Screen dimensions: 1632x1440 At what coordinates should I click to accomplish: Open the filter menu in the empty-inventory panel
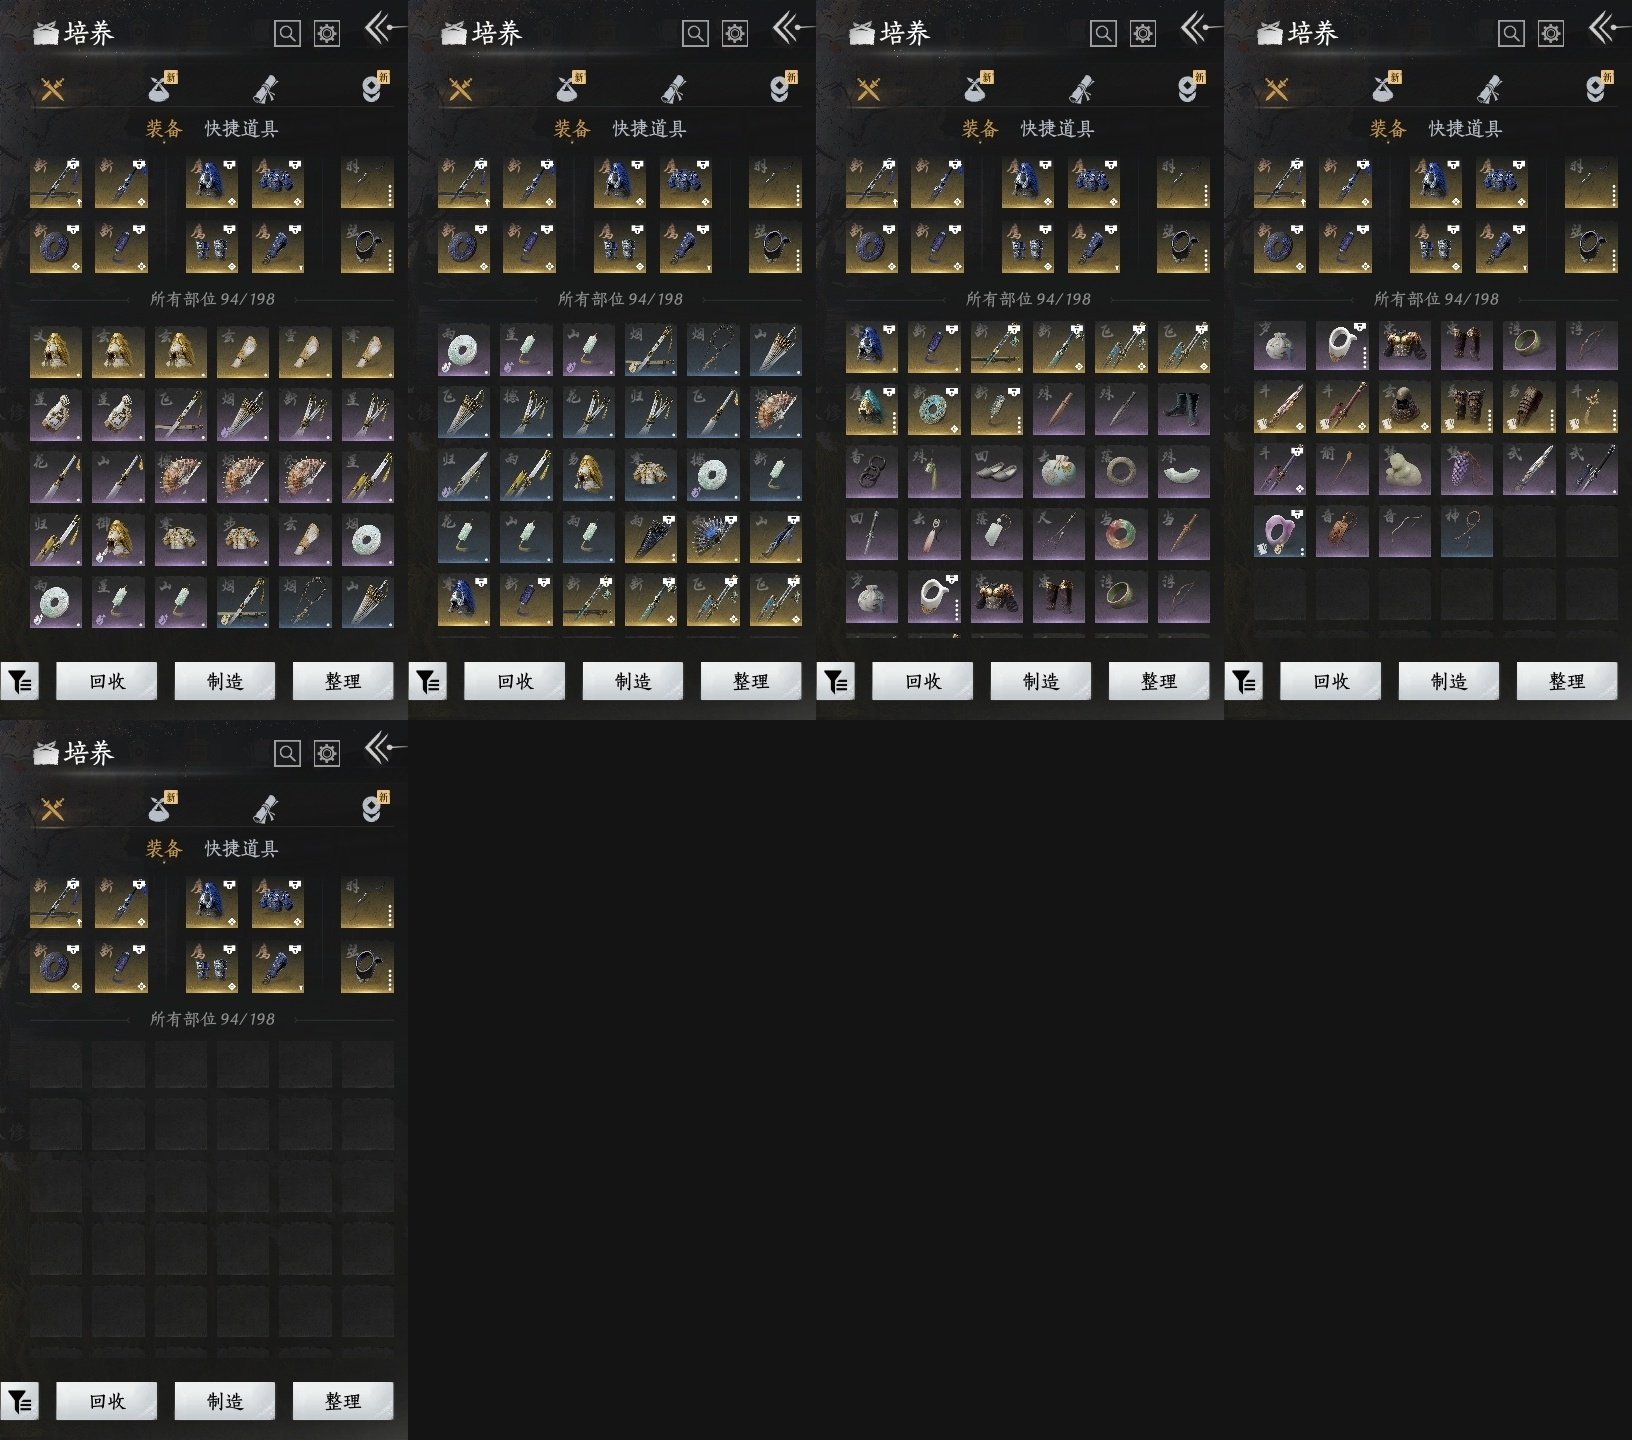coord(19,1402)
